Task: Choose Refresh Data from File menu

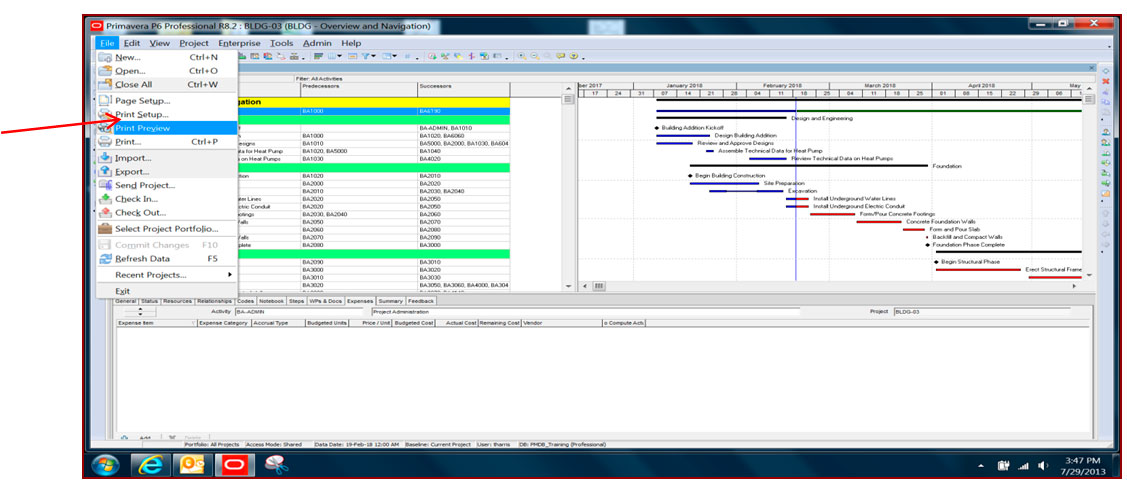Action: pyautogui.click(x=167, y=259)
